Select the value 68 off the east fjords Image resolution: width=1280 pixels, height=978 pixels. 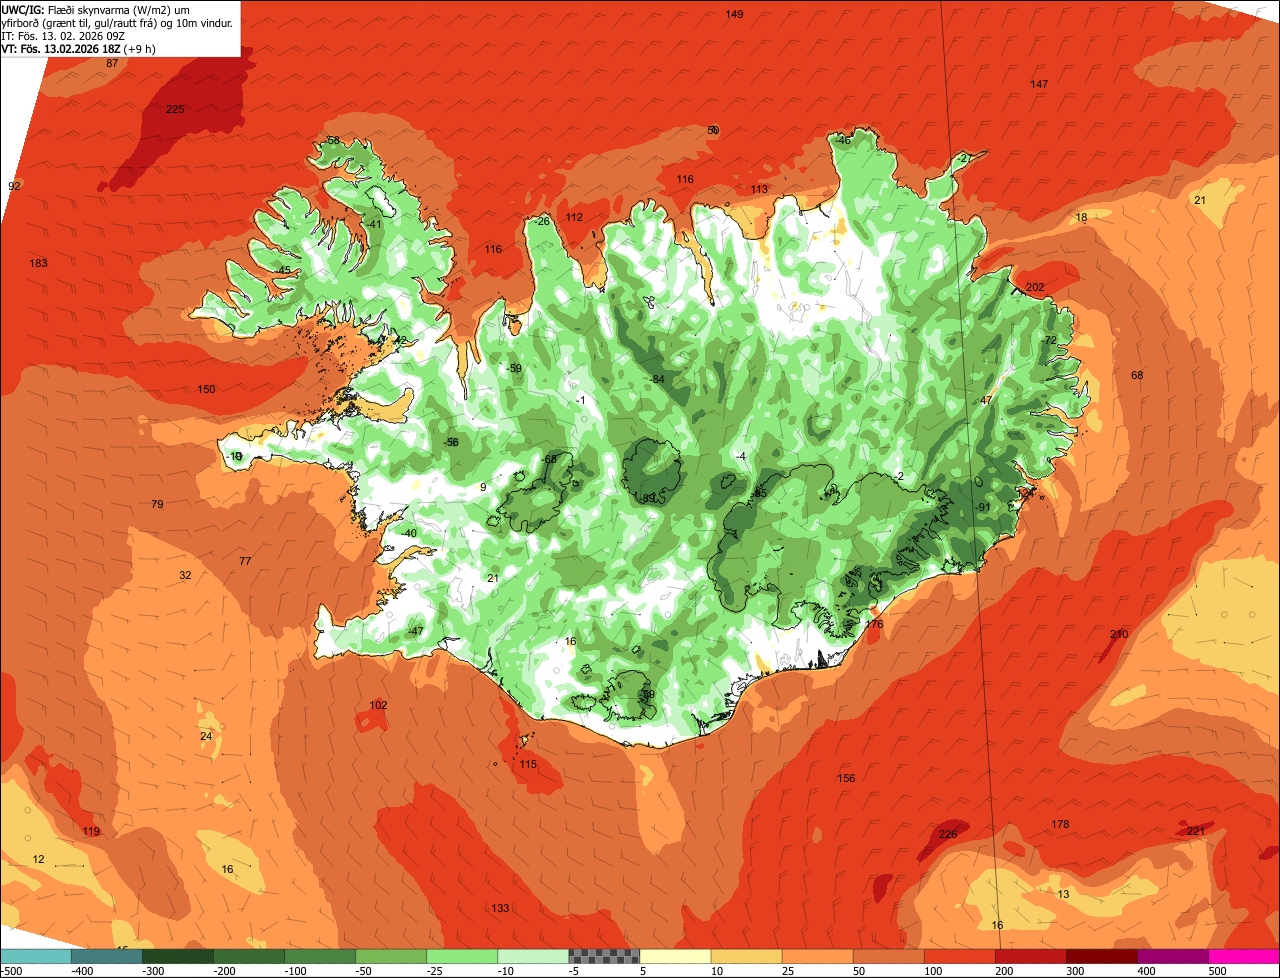coord(1137,375)
